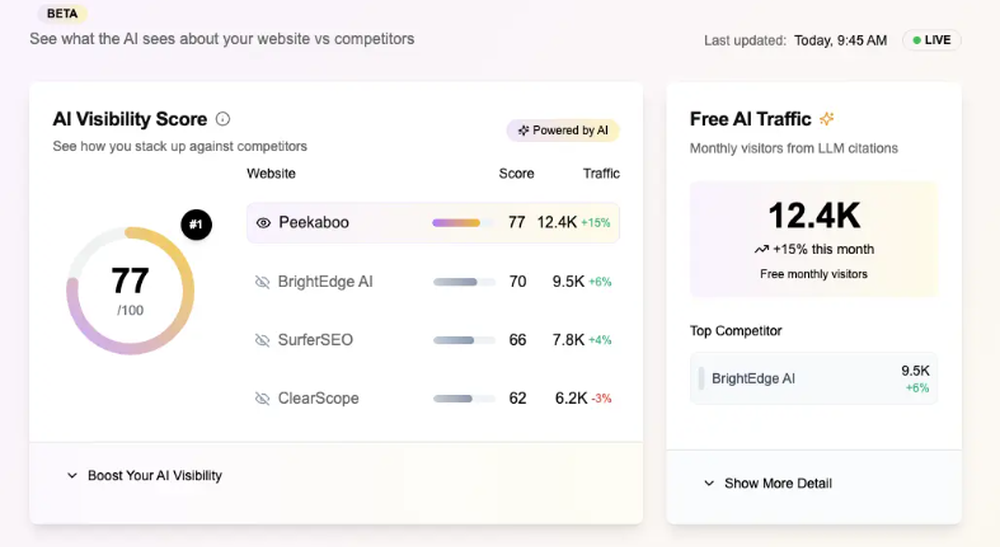This screenshot has height=547, width=1000.
Task: Click the BETA badge at the top
Action: point(62,14)
